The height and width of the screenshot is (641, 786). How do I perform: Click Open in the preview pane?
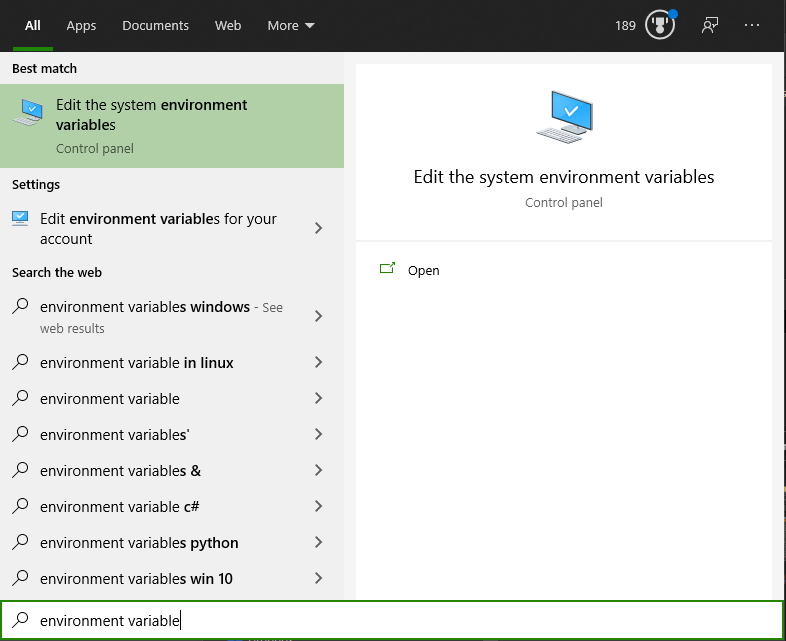click(x=423, y=270)
